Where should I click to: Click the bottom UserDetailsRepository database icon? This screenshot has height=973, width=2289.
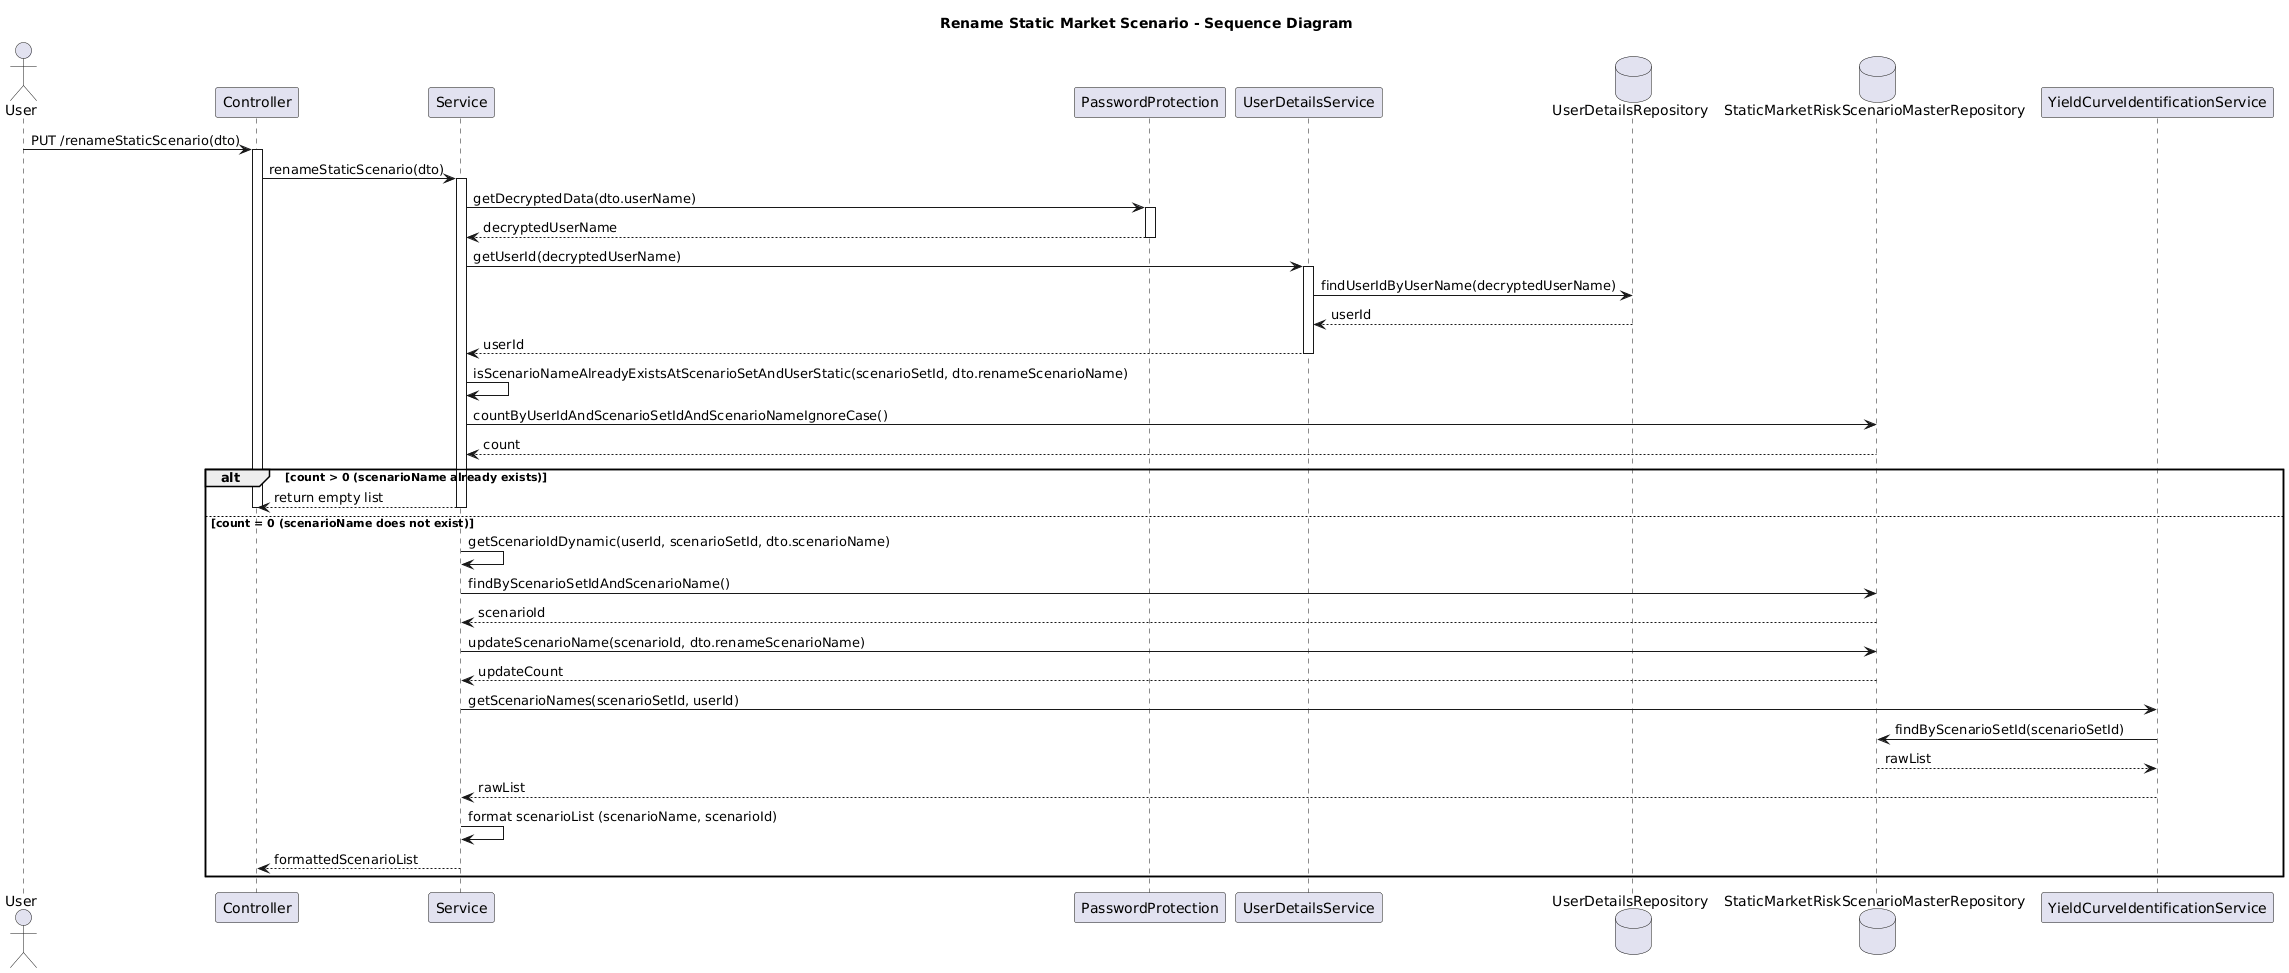[x=1633, y=932]
